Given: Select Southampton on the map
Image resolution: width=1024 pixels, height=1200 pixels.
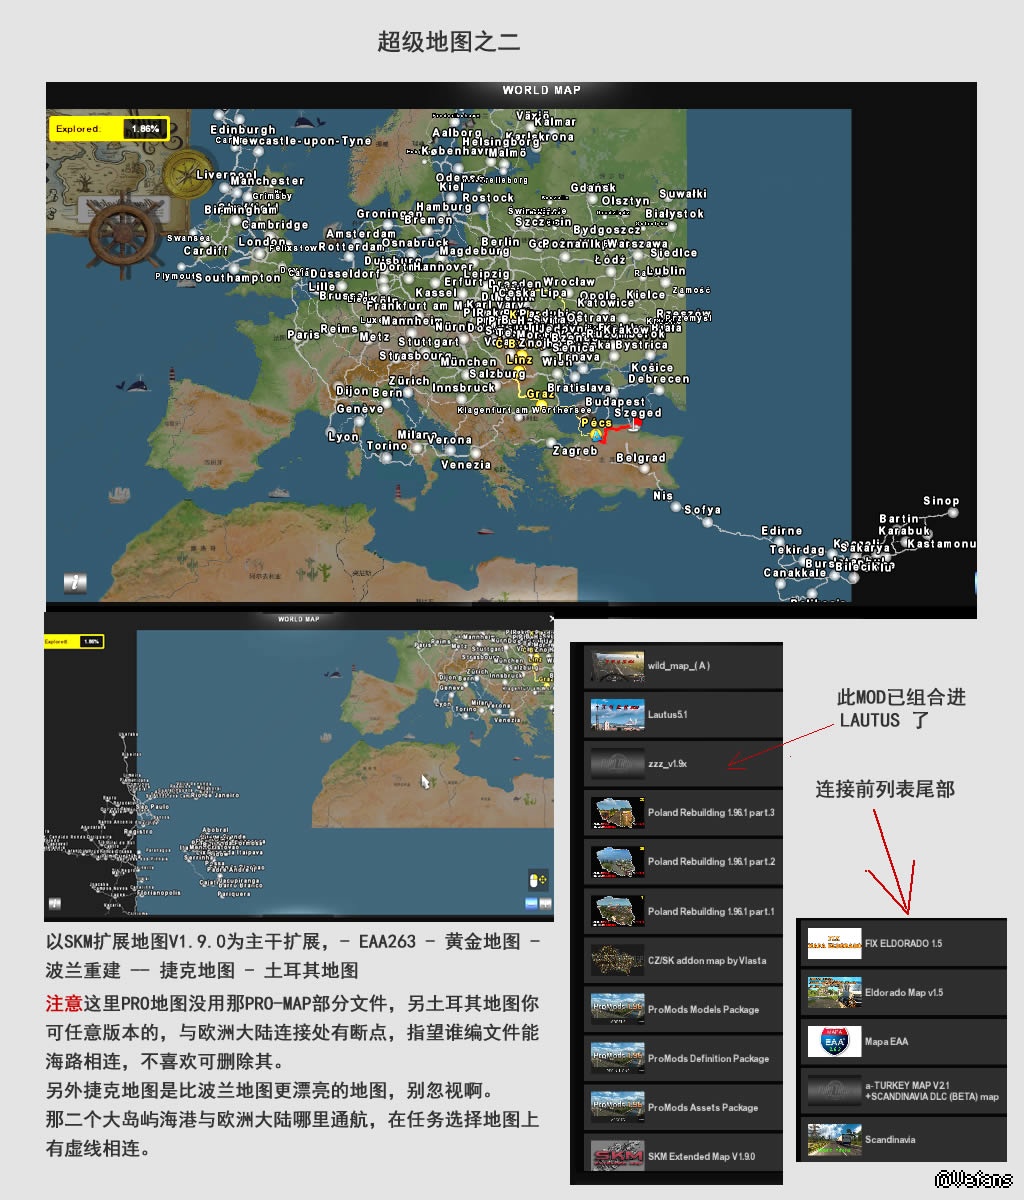Looking at the screenshot, I should pos(238,278).
